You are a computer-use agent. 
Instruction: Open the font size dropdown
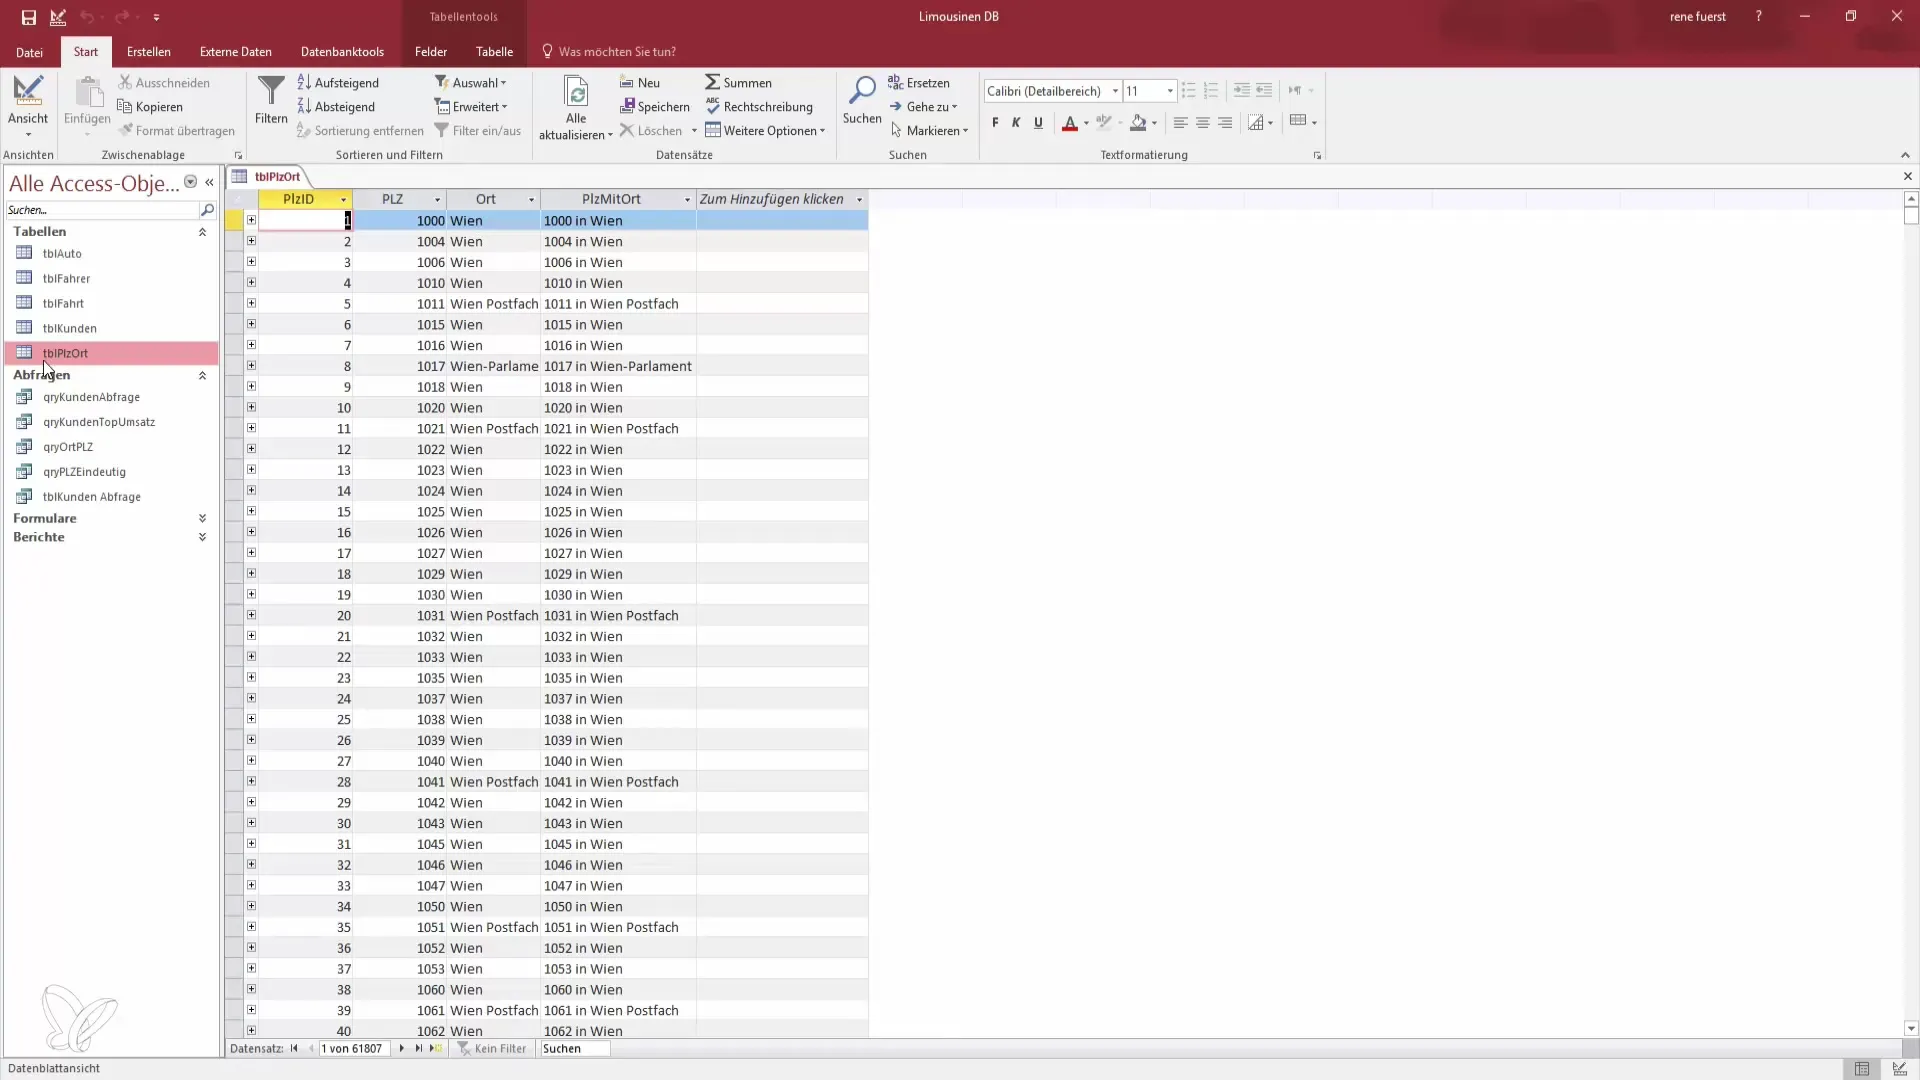click(1170, 91)
